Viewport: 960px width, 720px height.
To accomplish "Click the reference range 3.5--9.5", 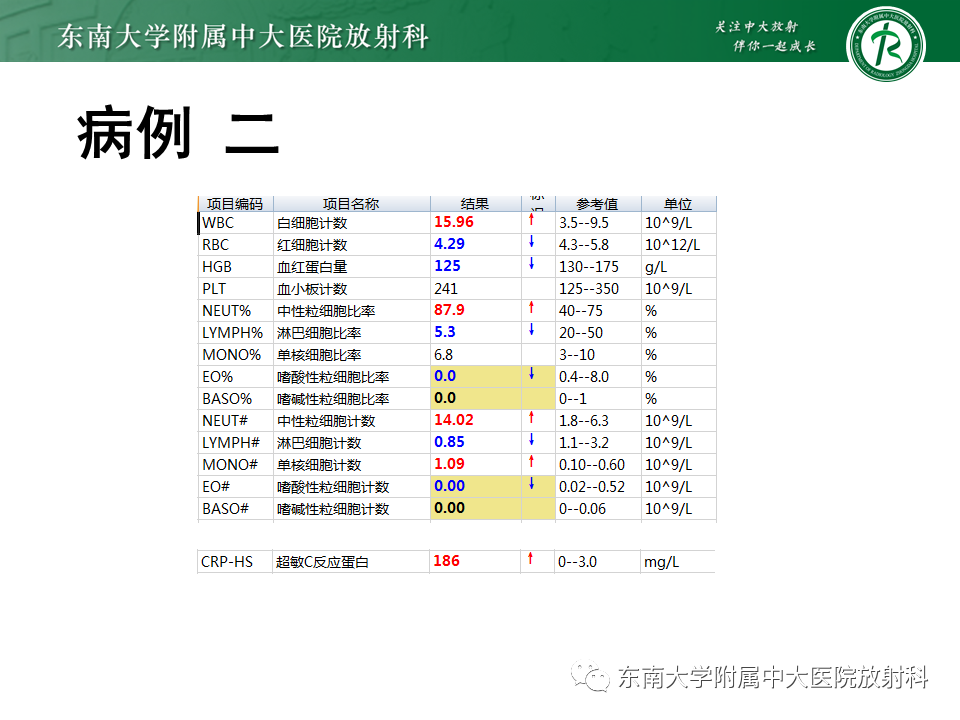I will (x=584, y=223).
